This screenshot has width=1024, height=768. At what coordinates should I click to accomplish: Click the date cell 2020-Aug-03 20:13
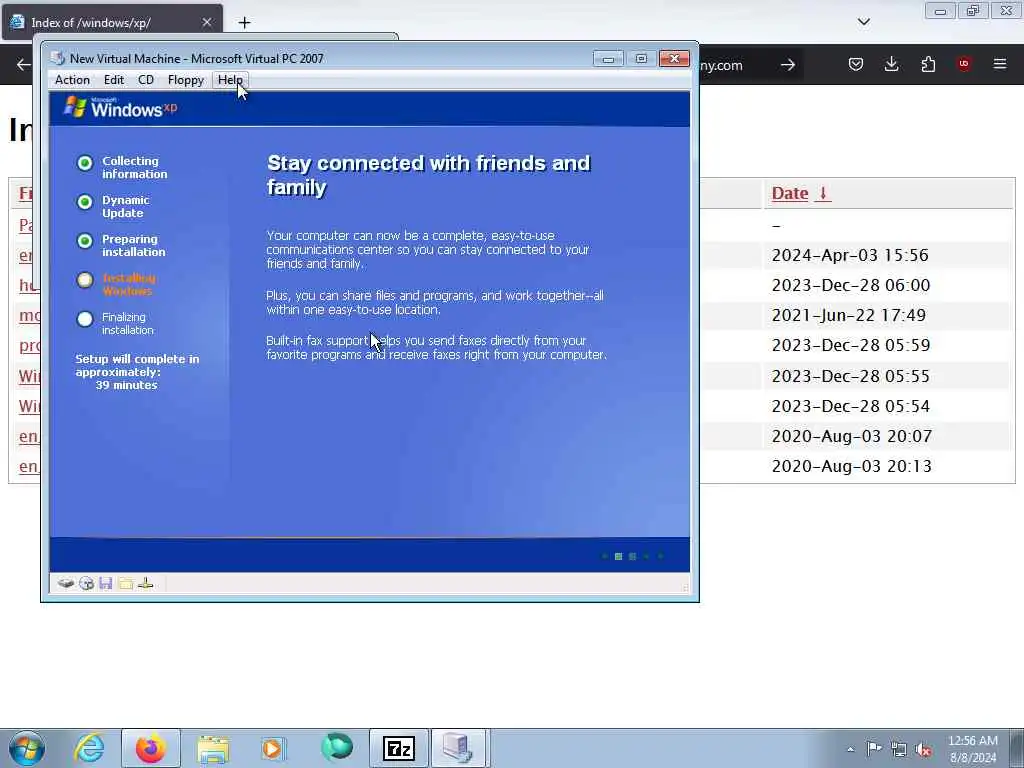pos(852,466)
